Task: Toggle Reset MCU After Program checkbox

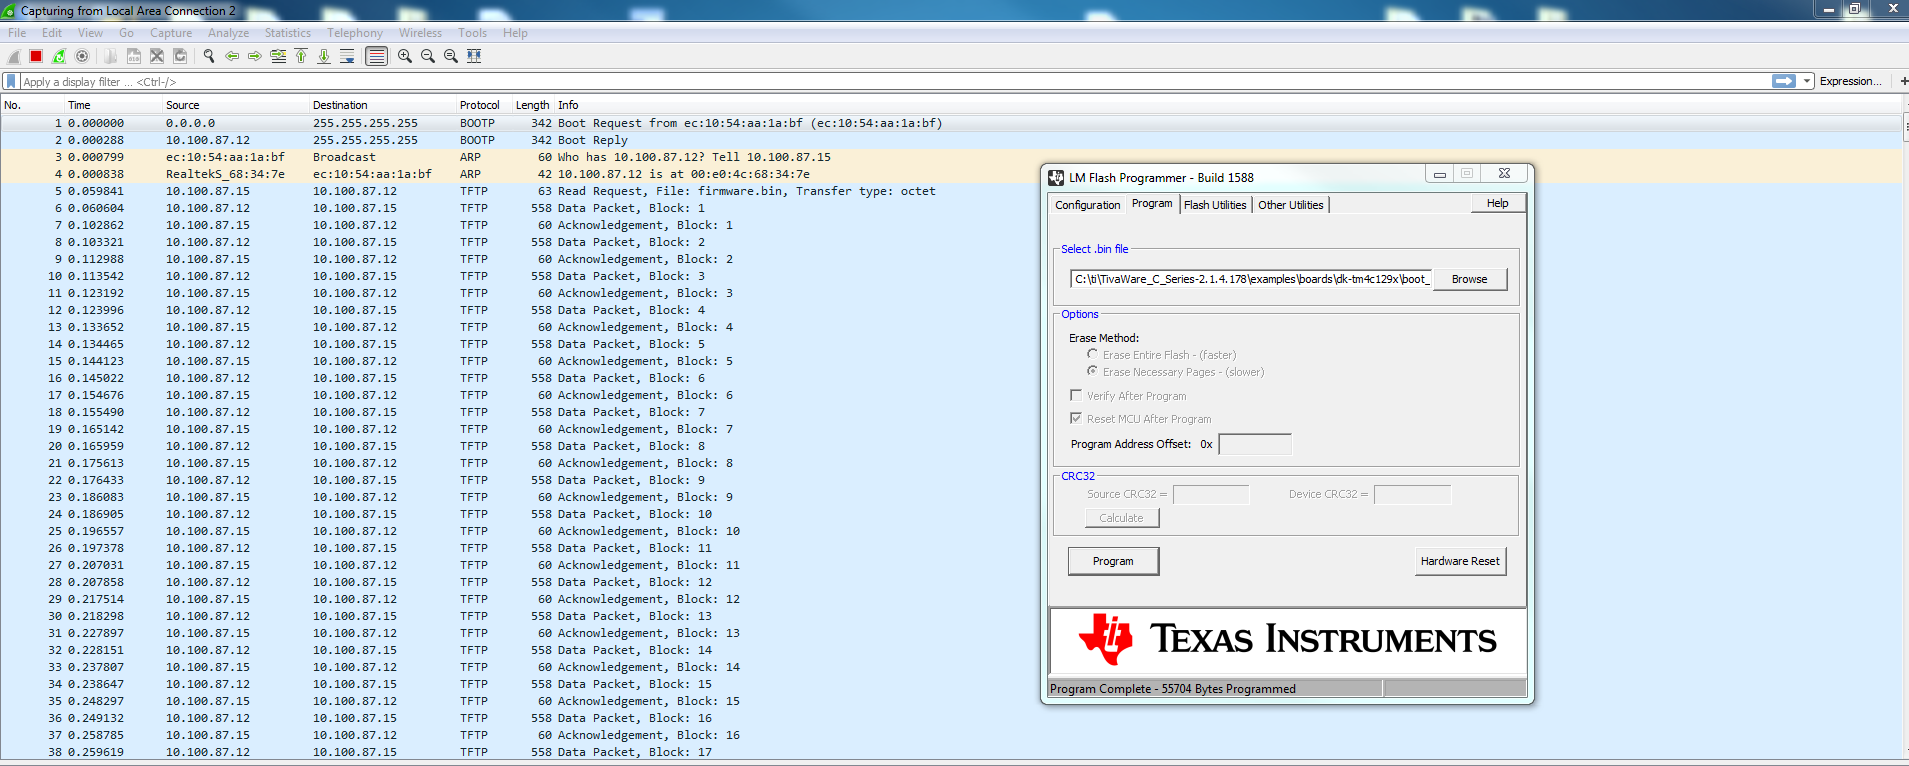Action: [x=1076, y=418]
